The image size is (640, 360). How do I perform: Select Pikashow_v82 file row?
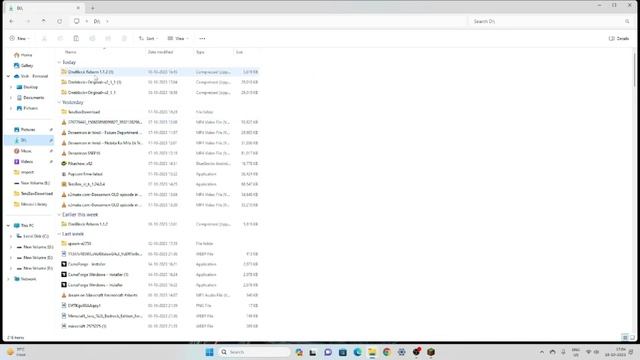point(160,163)
